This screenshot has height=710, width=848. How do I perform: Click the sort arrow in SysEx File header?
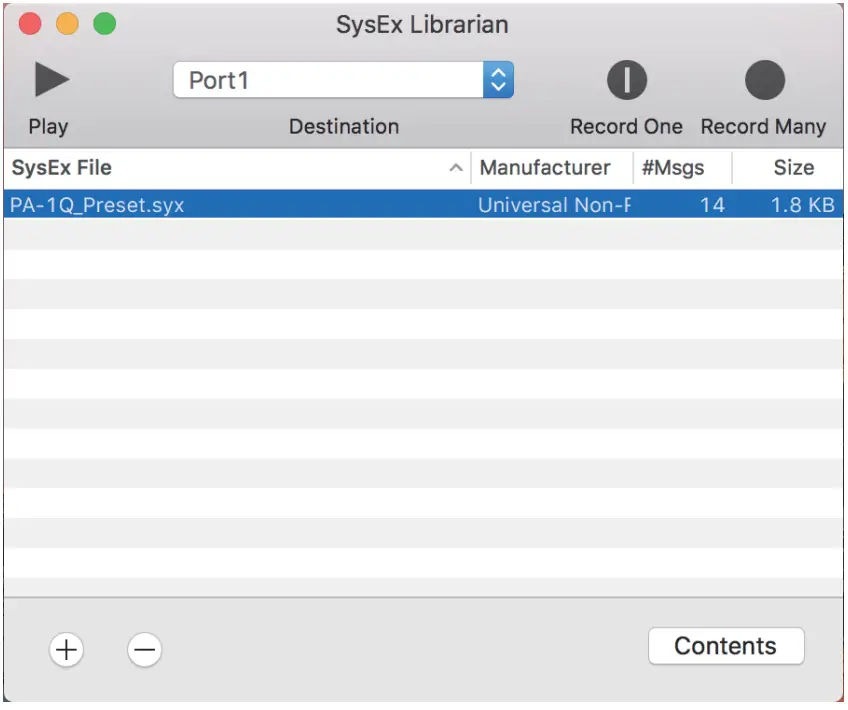tap(456, 168)
